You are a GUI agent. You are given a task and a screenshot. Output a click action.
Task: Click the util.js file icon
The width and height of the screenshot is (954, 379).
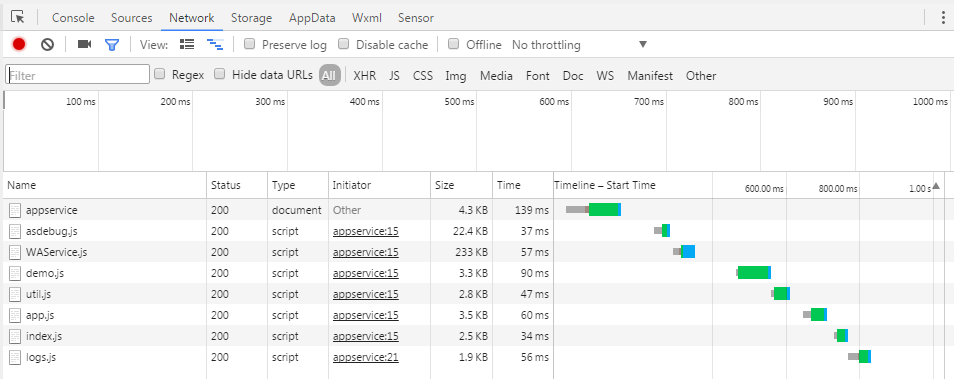tap(15, 294)
